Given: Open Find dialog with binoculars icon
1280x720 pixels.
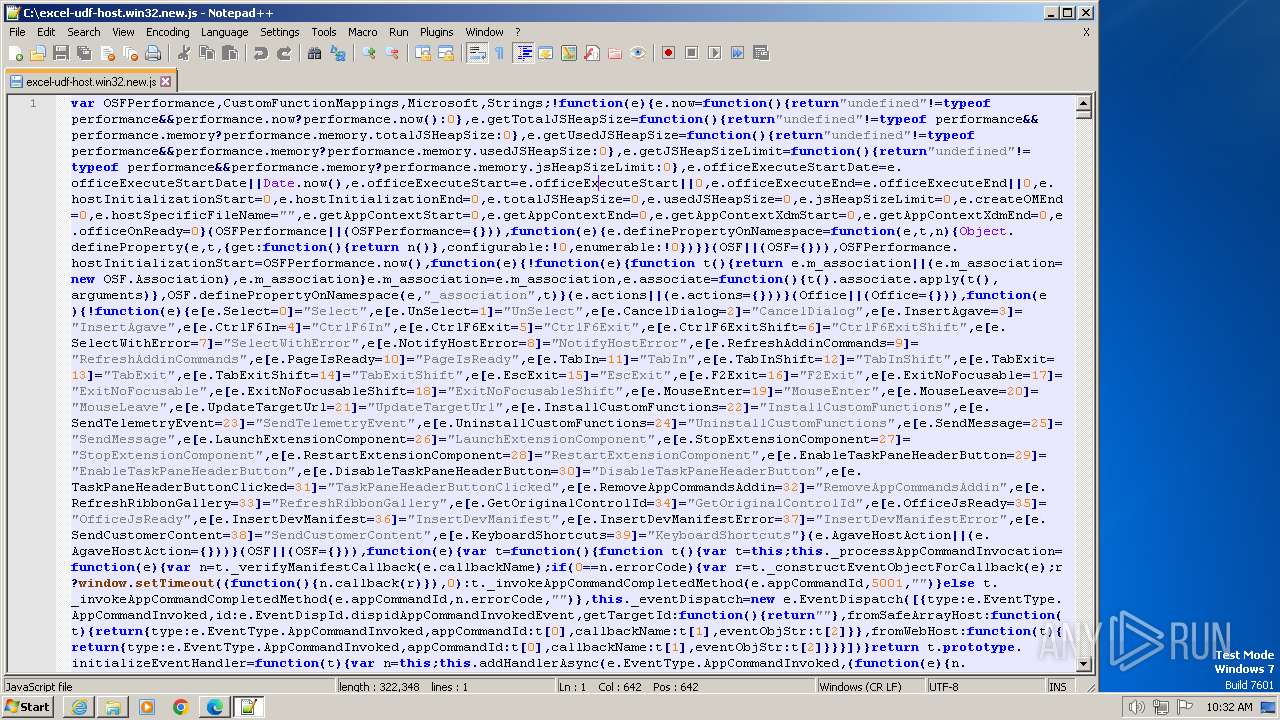Looking at the screenshot, I should tap(314, 53).
